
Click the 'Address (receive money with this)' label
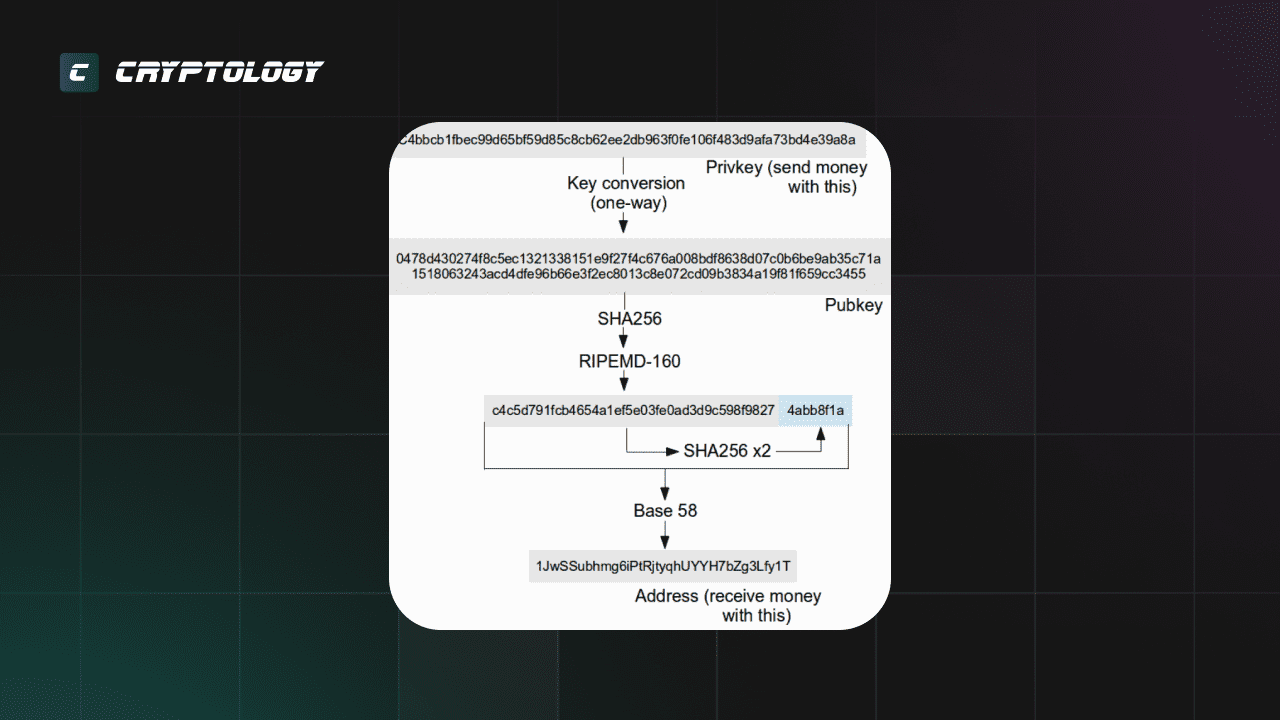point(728,606)
